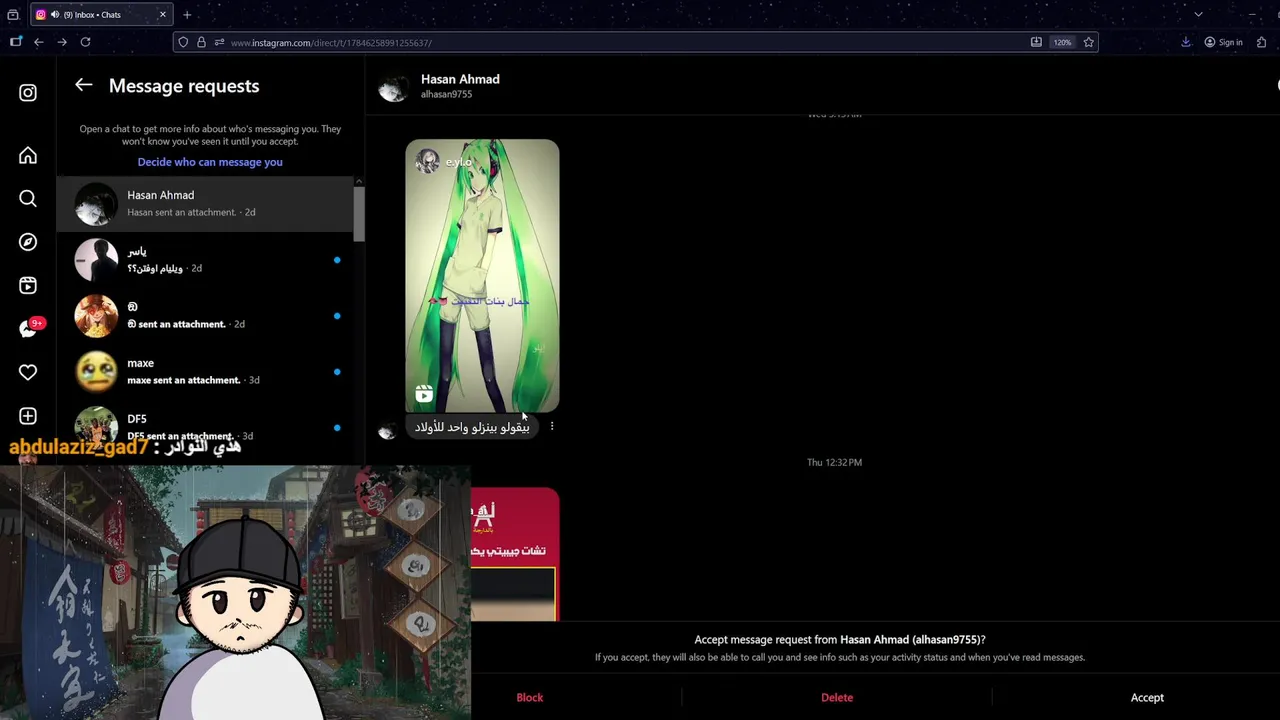Screen dimensions: 1280x720
Task: Open Hasan Ahmad message request row
Action: [x=205, y=204]
